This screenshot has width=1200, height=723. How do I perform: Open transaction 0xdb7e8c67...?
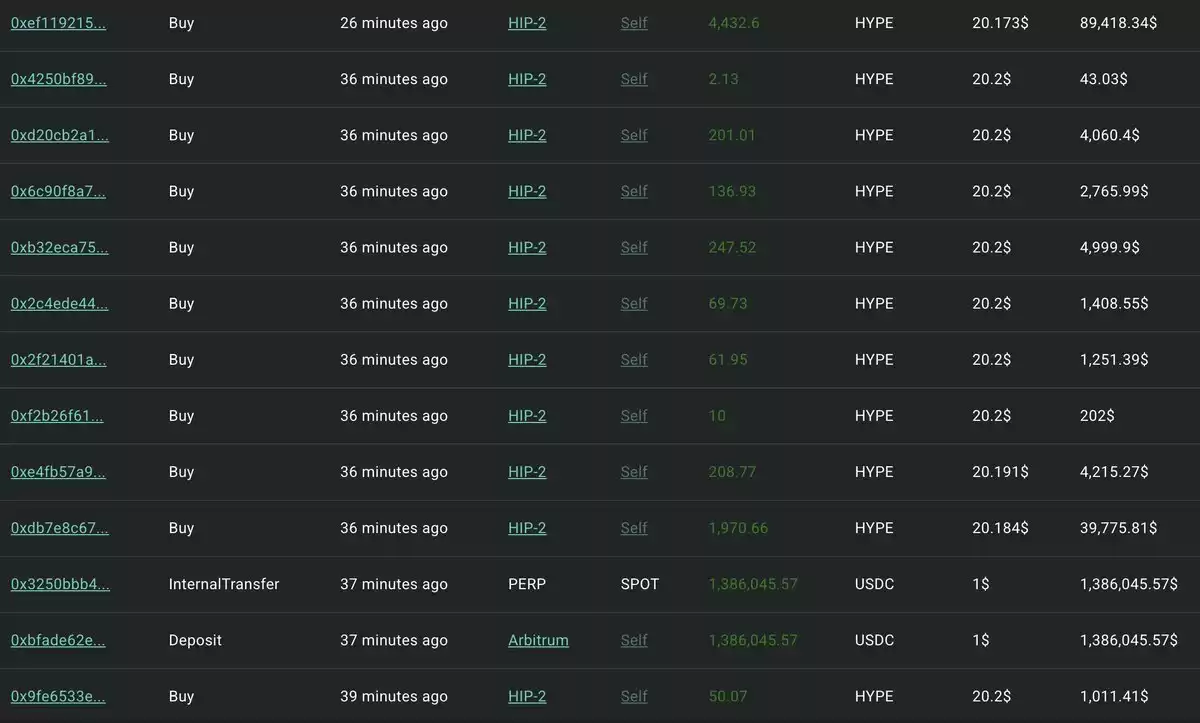pos(59,527)
